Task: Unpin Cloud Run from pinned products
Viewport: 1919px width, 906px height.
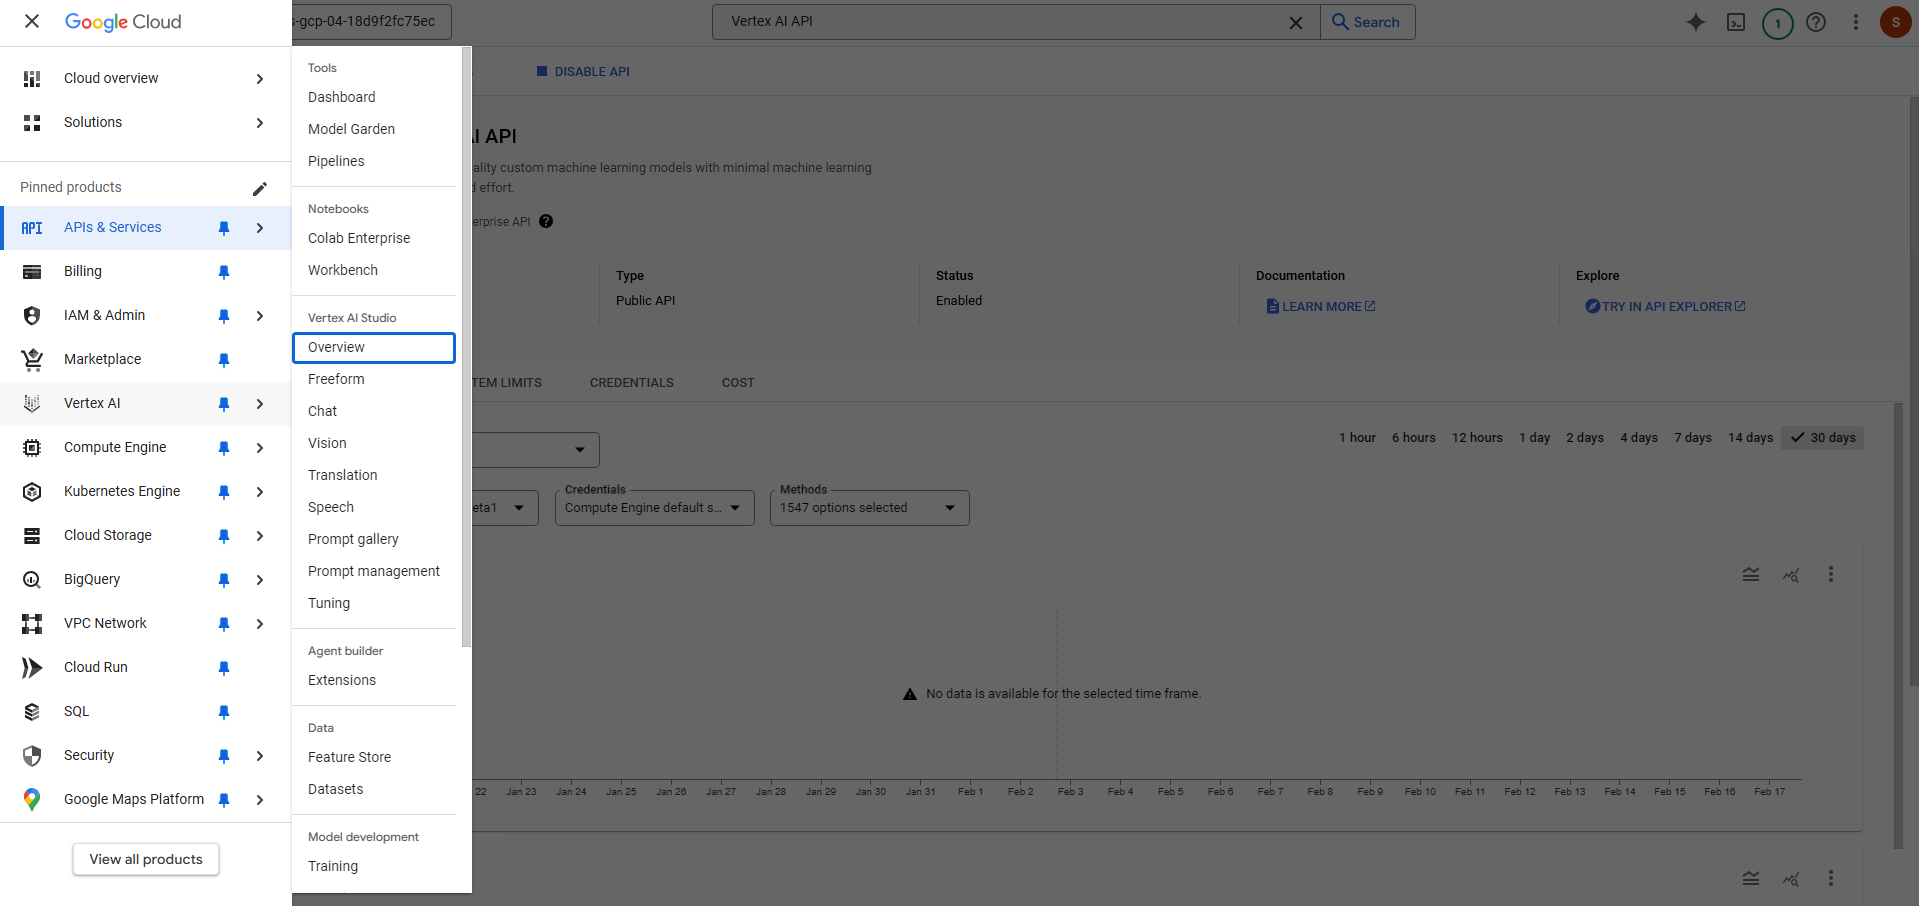Action: click(x=224, y=668)
